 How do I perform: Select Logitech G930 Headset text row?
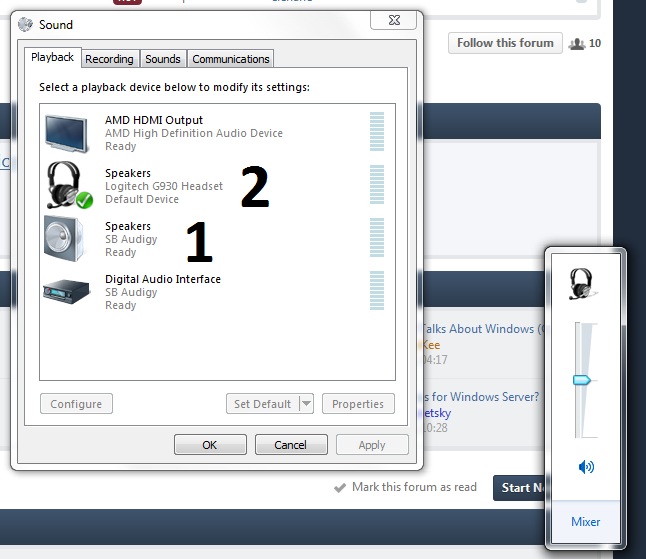click(x=164, y=186)
